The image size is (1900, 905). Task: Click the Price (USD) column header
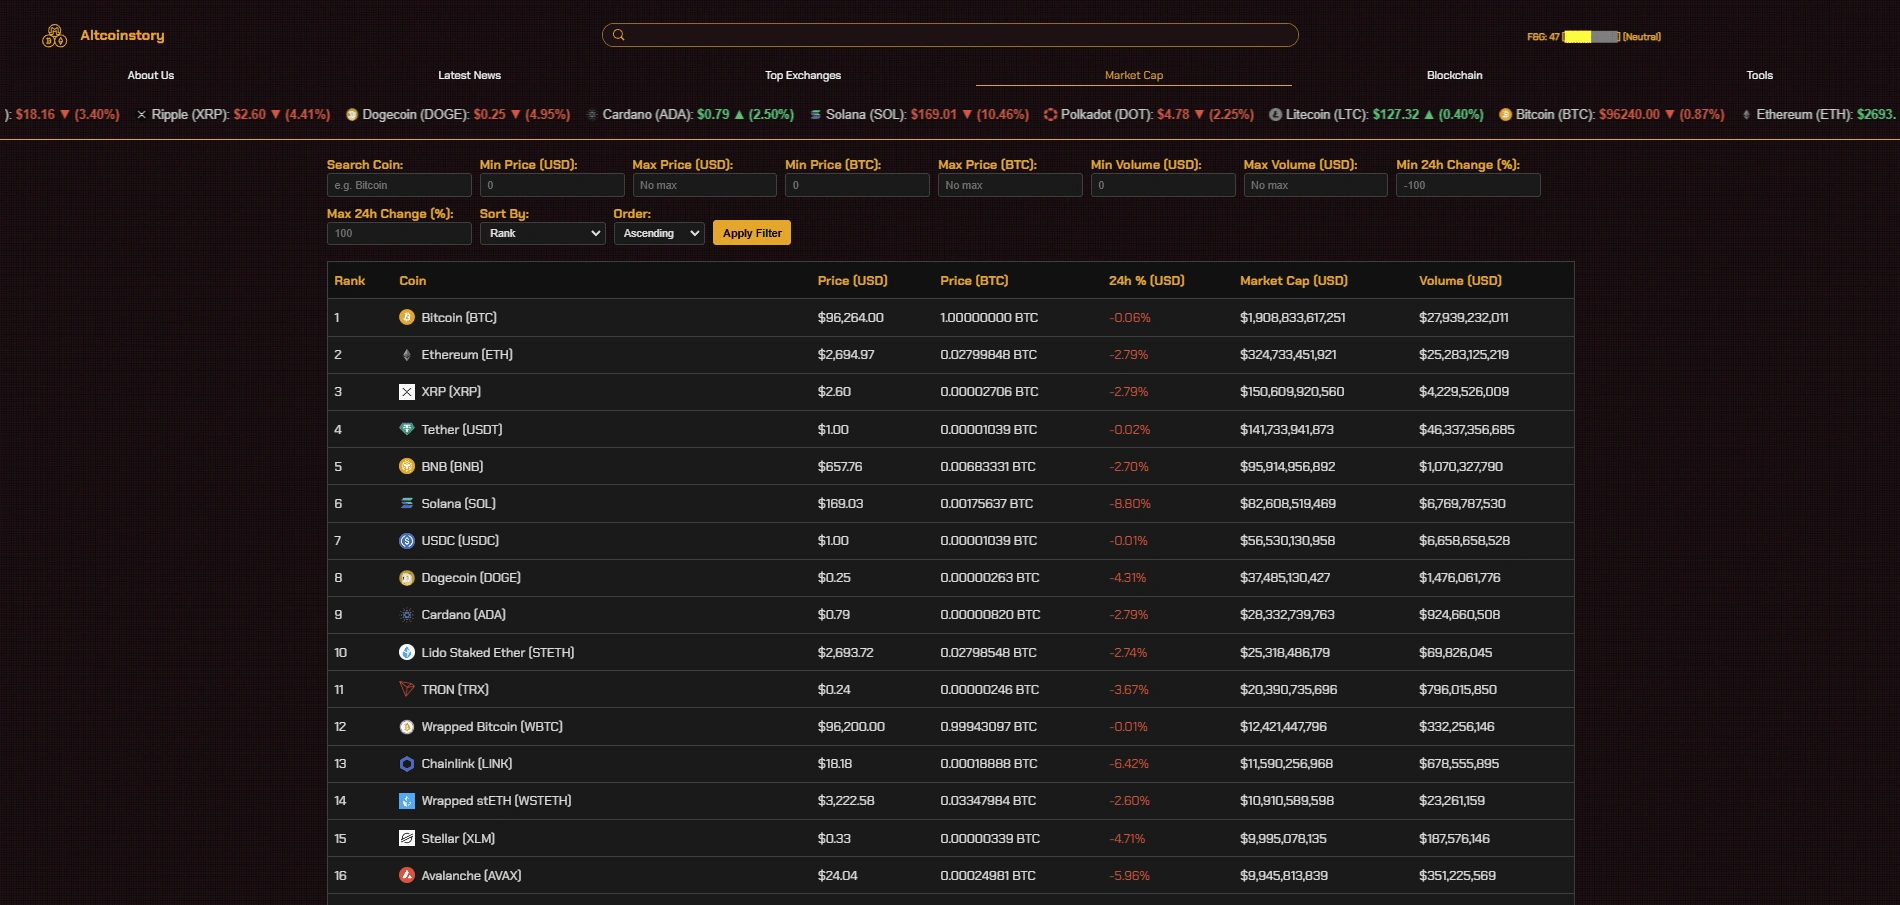(x=852, y=281)
